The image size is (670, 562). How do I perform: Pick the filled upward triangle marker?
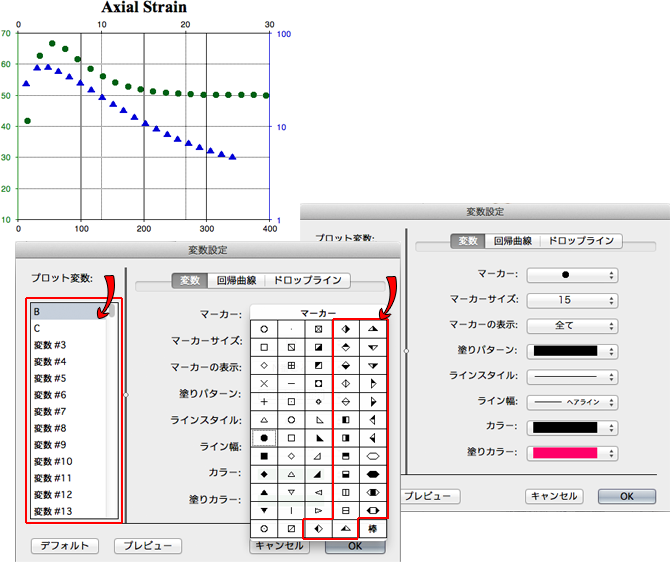[x=264, y=492]
